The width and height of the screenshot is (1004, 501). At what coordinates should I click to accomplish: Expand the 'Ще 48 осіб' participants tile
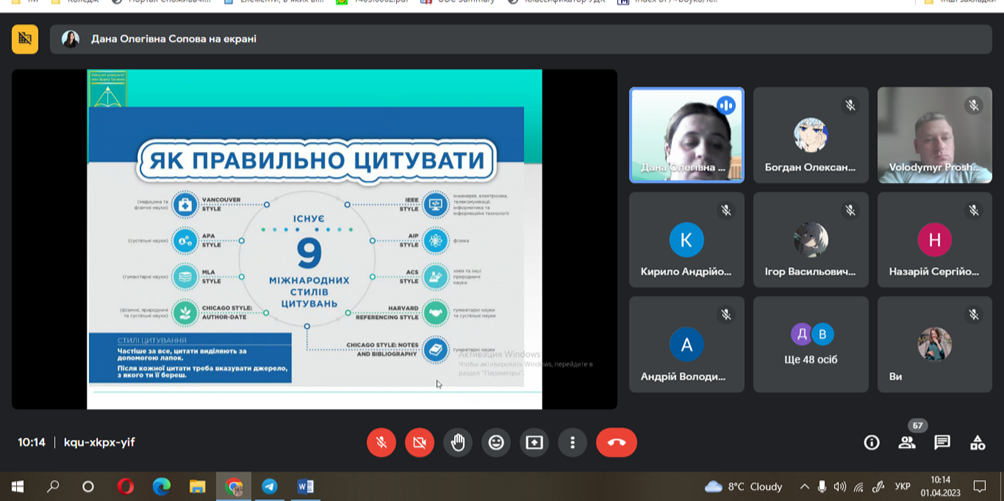tap(810, 343)
